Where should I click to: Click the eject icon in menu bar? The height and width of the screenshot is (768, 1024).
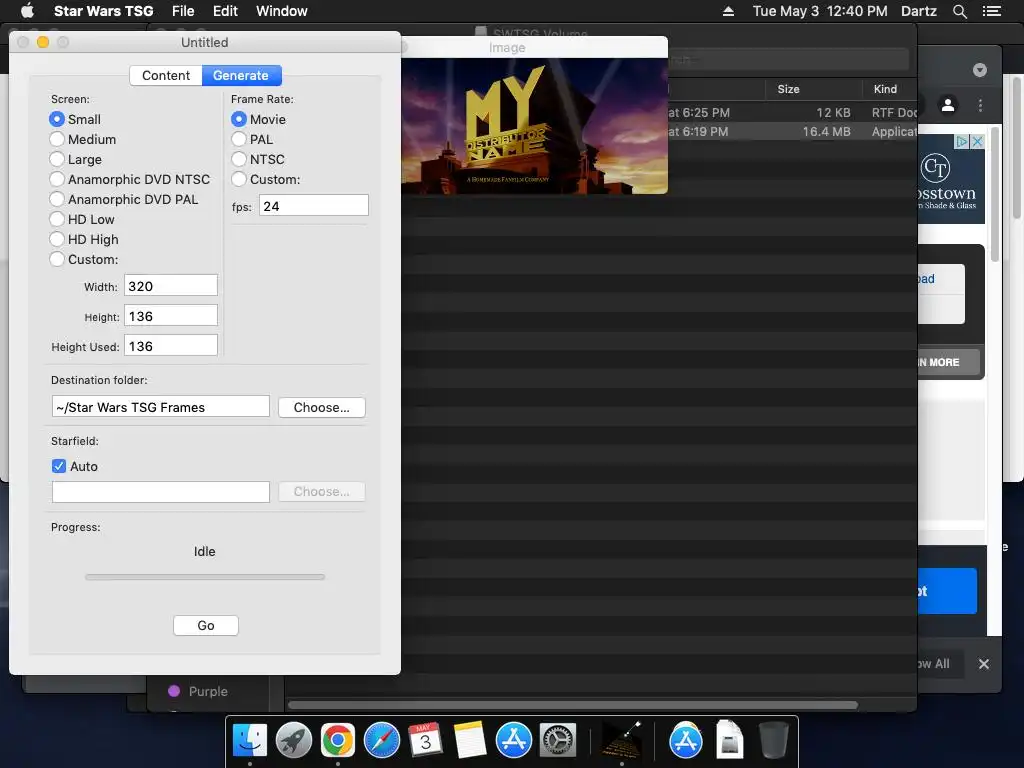(x=728, y=11)
